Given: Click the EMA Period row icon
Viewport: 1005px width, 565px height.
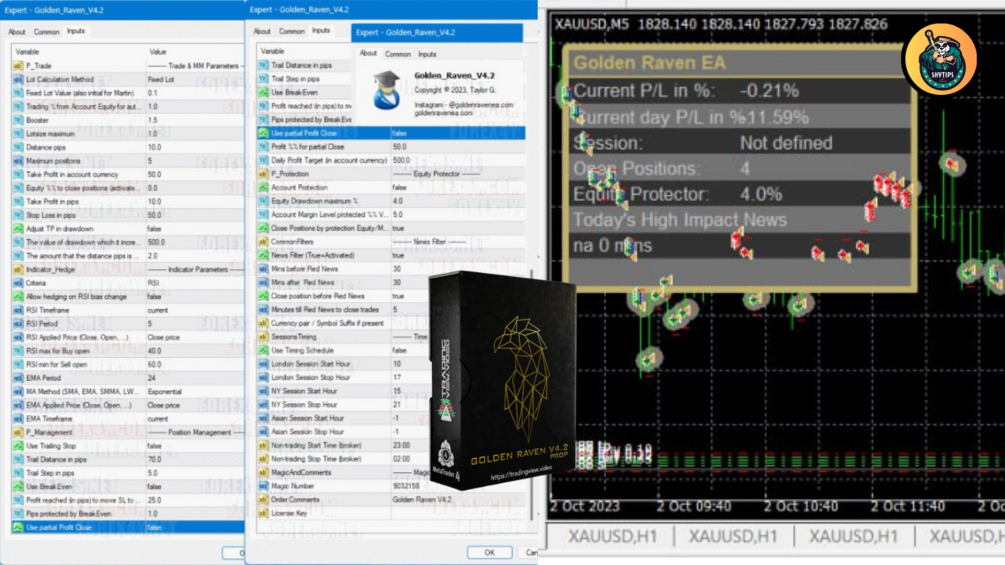Looking at the screenshot, I should [18, 378].
